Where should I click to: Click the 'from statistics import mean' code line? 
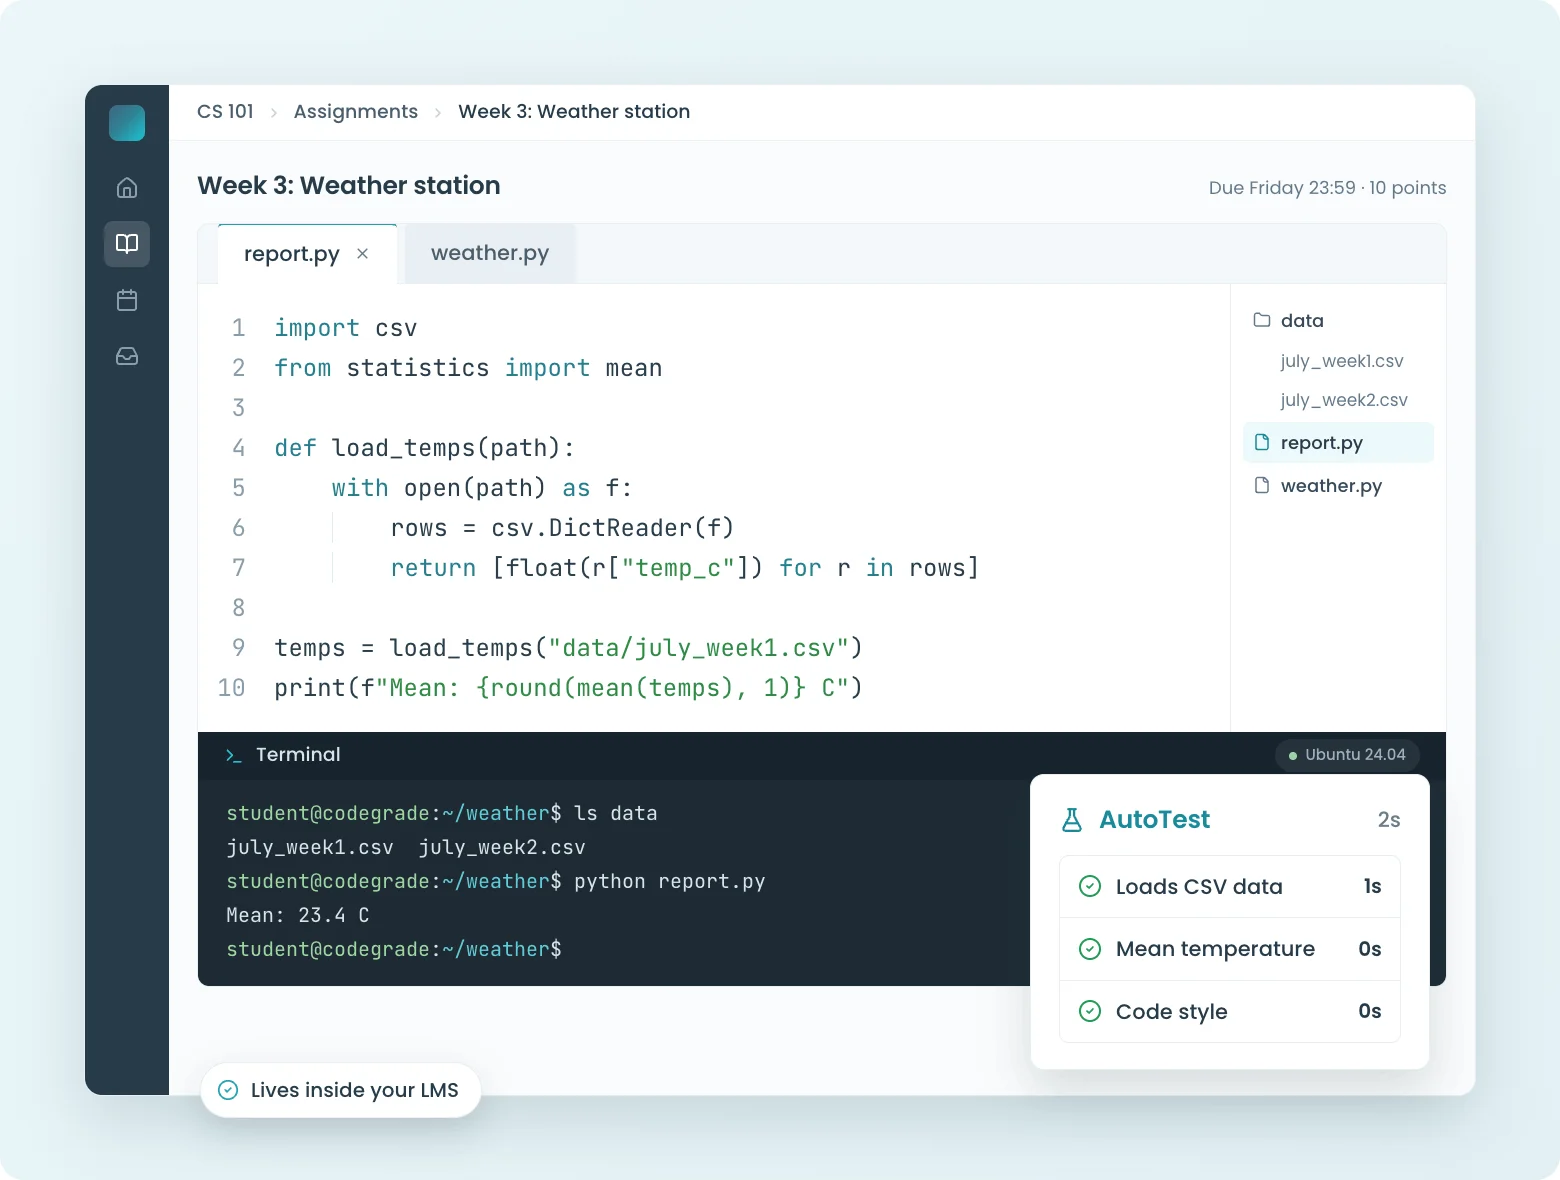click(x=468, y=368)
